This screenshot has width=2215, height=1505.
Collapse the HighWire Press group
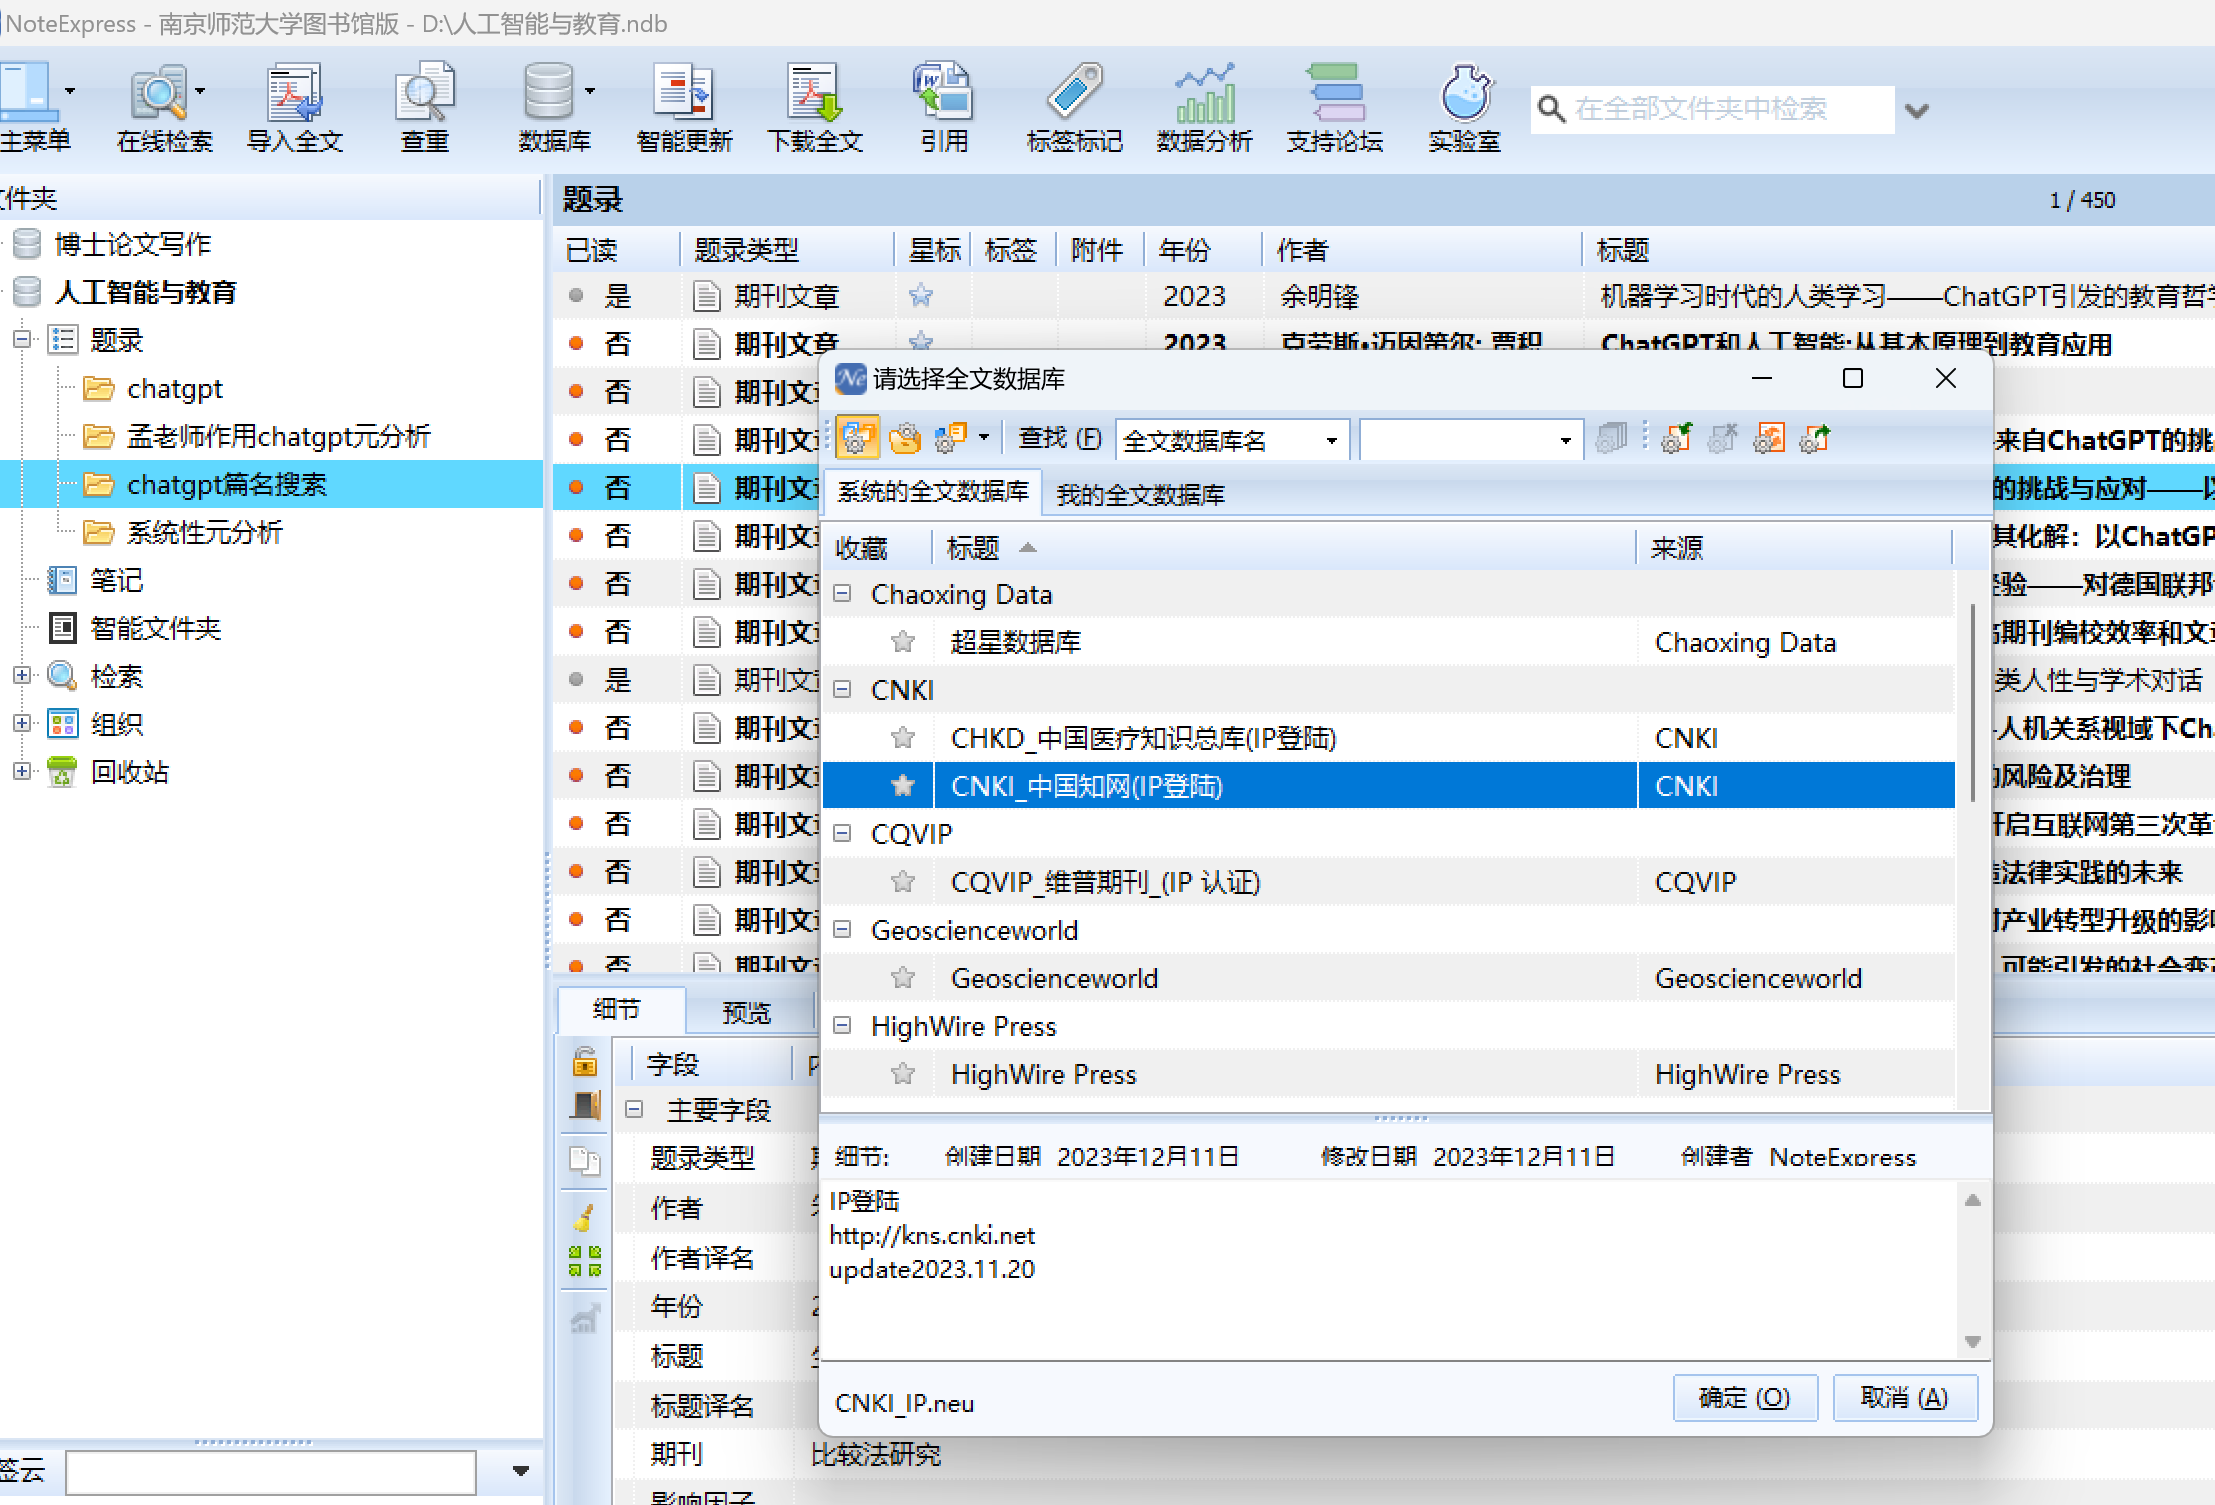click(843, 1025)
